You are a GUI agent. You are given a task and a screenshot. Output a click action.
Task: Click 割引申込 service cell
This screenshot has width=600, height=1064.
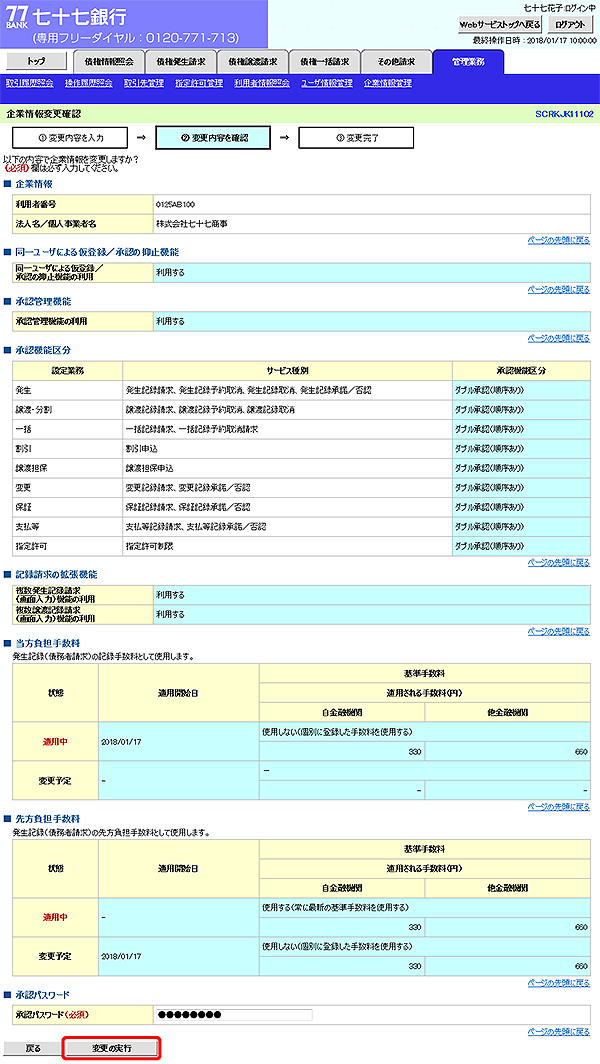tap(287, 449)
